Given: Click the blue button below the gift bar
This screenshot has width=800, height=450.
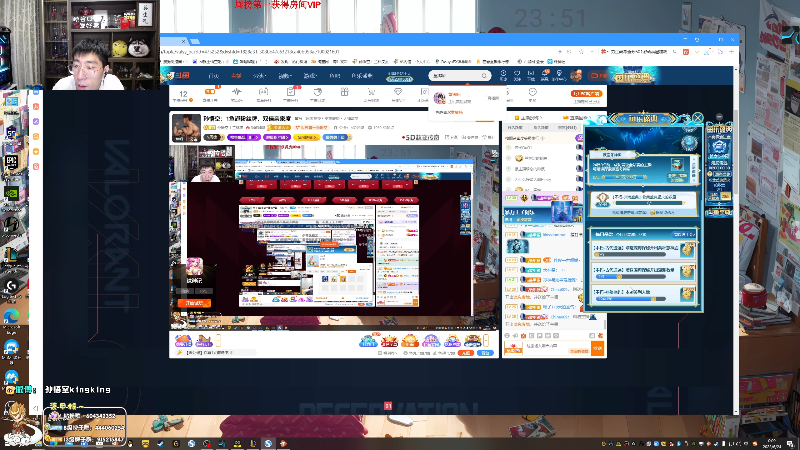Looking at the screenshot, I should tap(486, 353).
